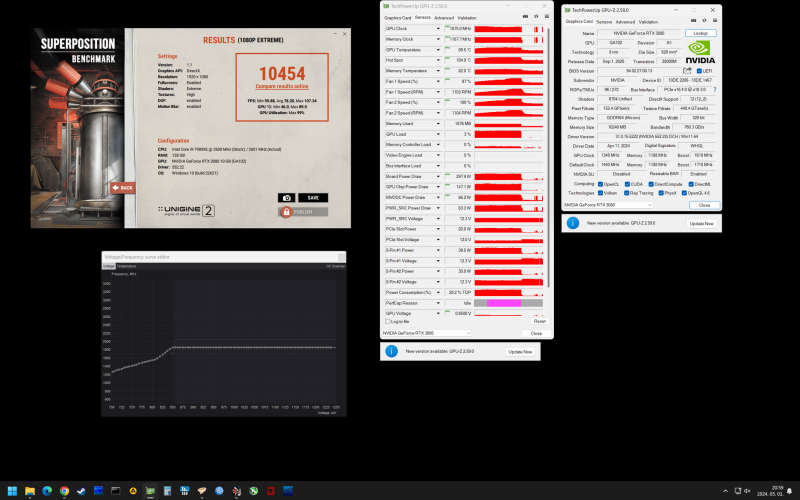Viewport: 800px width, 500px height.
Task: Click the blue info icon under the Sensors window
Action: (391, 351)
